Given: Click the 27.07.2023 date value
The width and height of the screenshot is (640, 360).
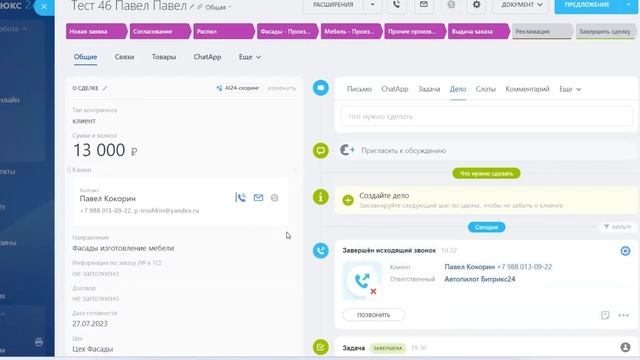Looking at the screenshot, I should tap(90, 324).
